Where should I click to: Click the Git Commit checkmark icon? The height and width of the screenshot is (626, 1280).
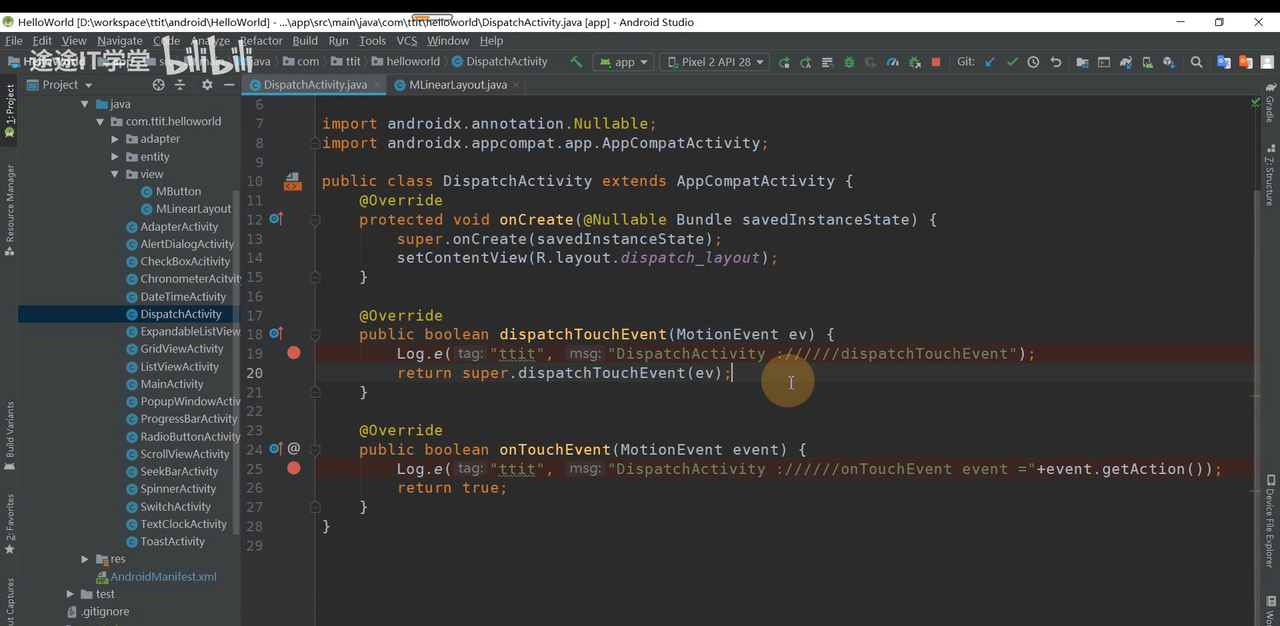point(1012,62)
